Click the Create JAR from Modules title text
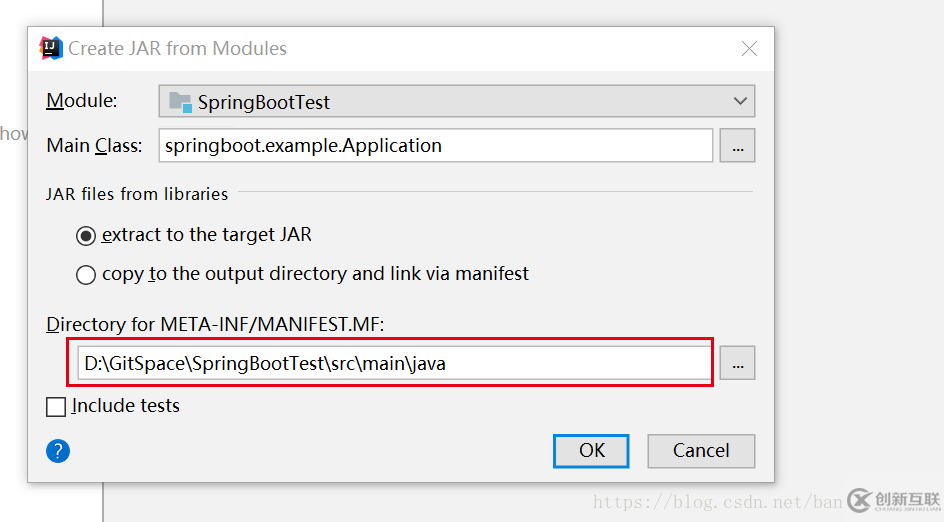The width and height of the screenshot is (944, 522). (x=178, y=48)
